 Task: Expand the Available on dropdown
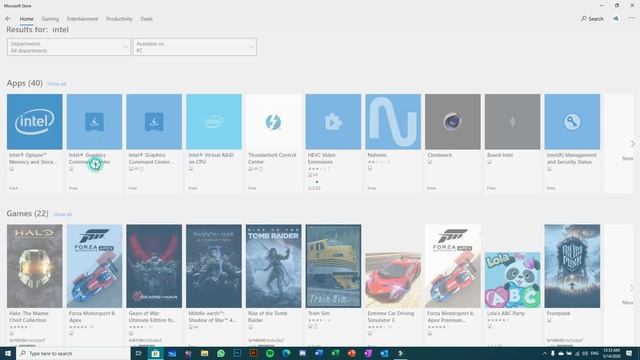(x=194, y=47)
